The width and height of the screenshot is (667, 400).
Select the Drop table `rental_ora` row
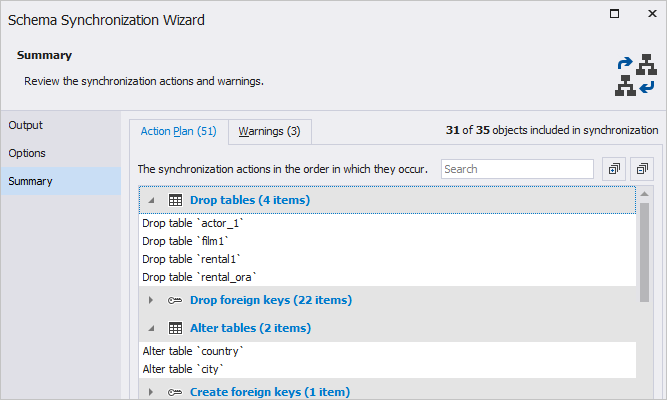click(x=388, y=277)
